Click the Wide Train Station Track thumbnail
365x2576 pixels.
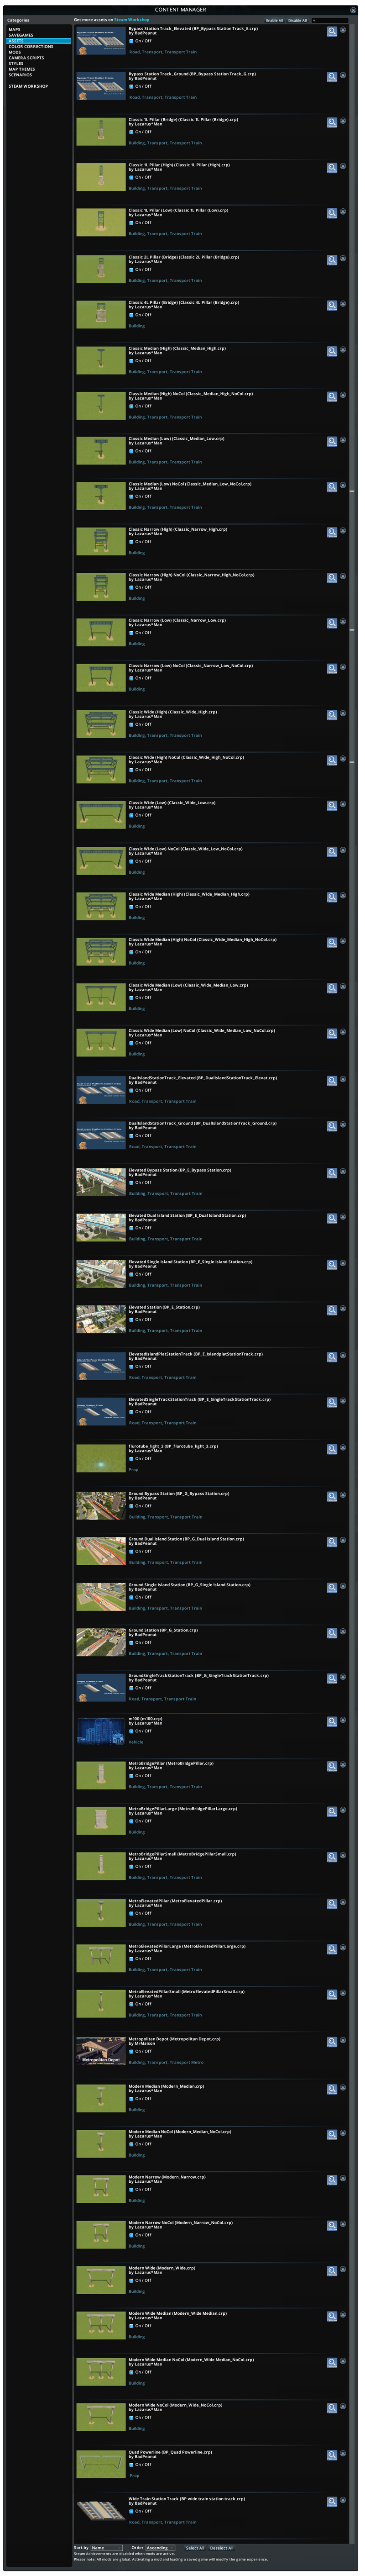101,2511
